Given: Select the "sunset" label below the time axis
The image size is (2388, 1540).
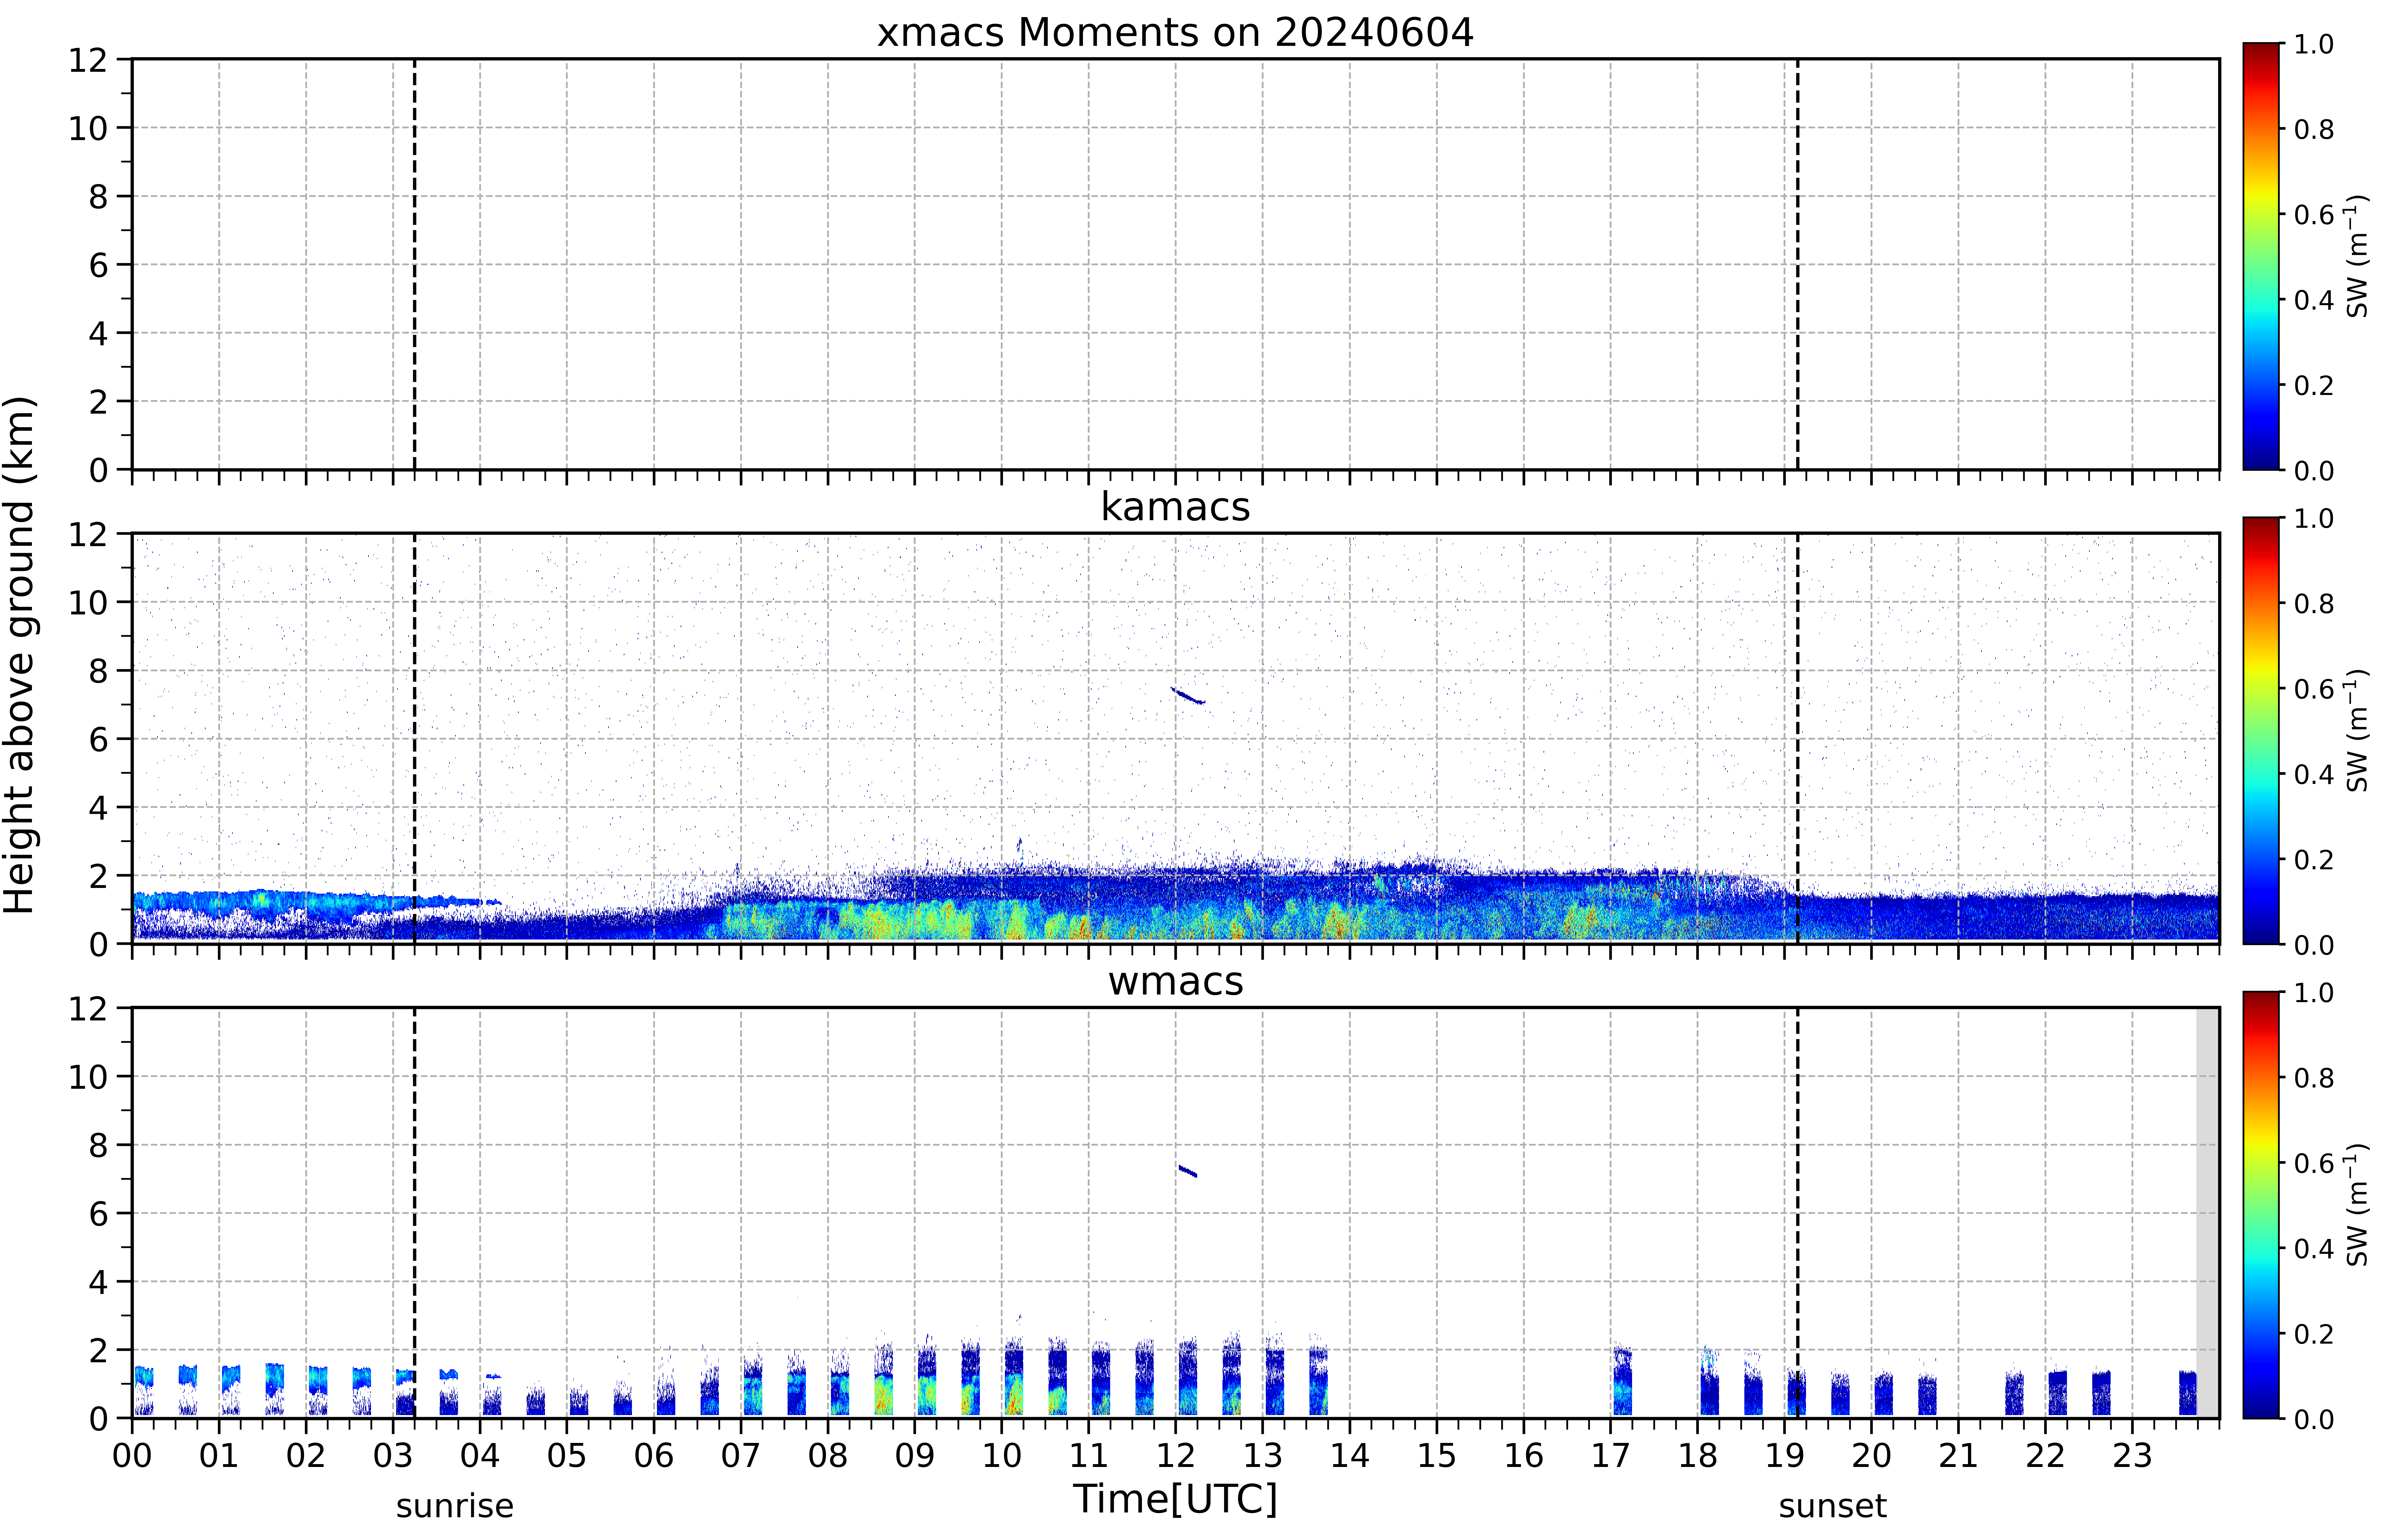Looking at the screenshot, I should (1833, 1506).
